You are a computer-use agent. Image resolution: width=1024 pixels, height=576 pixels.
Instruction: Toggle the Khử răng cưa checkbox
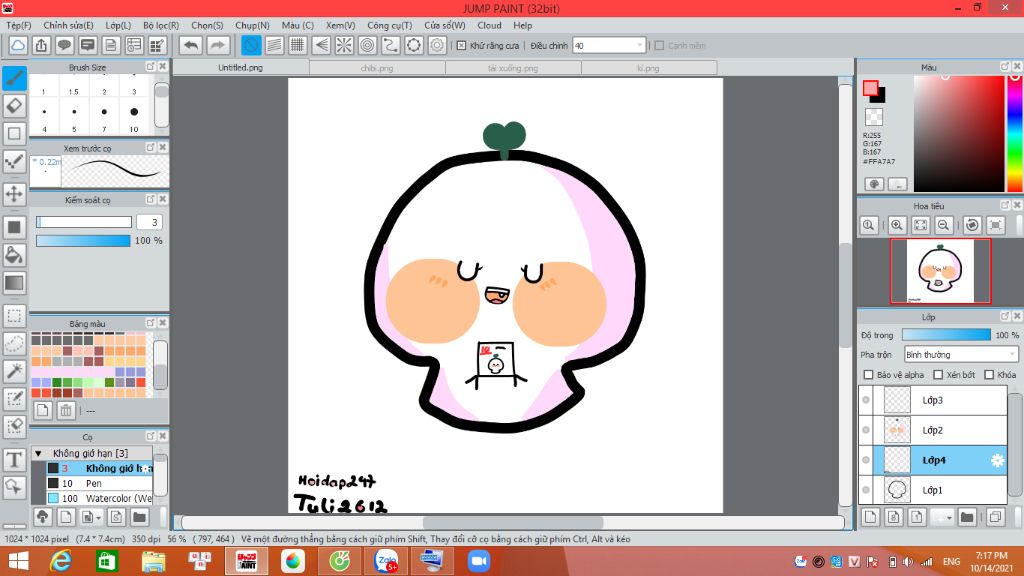click(461, 46)
